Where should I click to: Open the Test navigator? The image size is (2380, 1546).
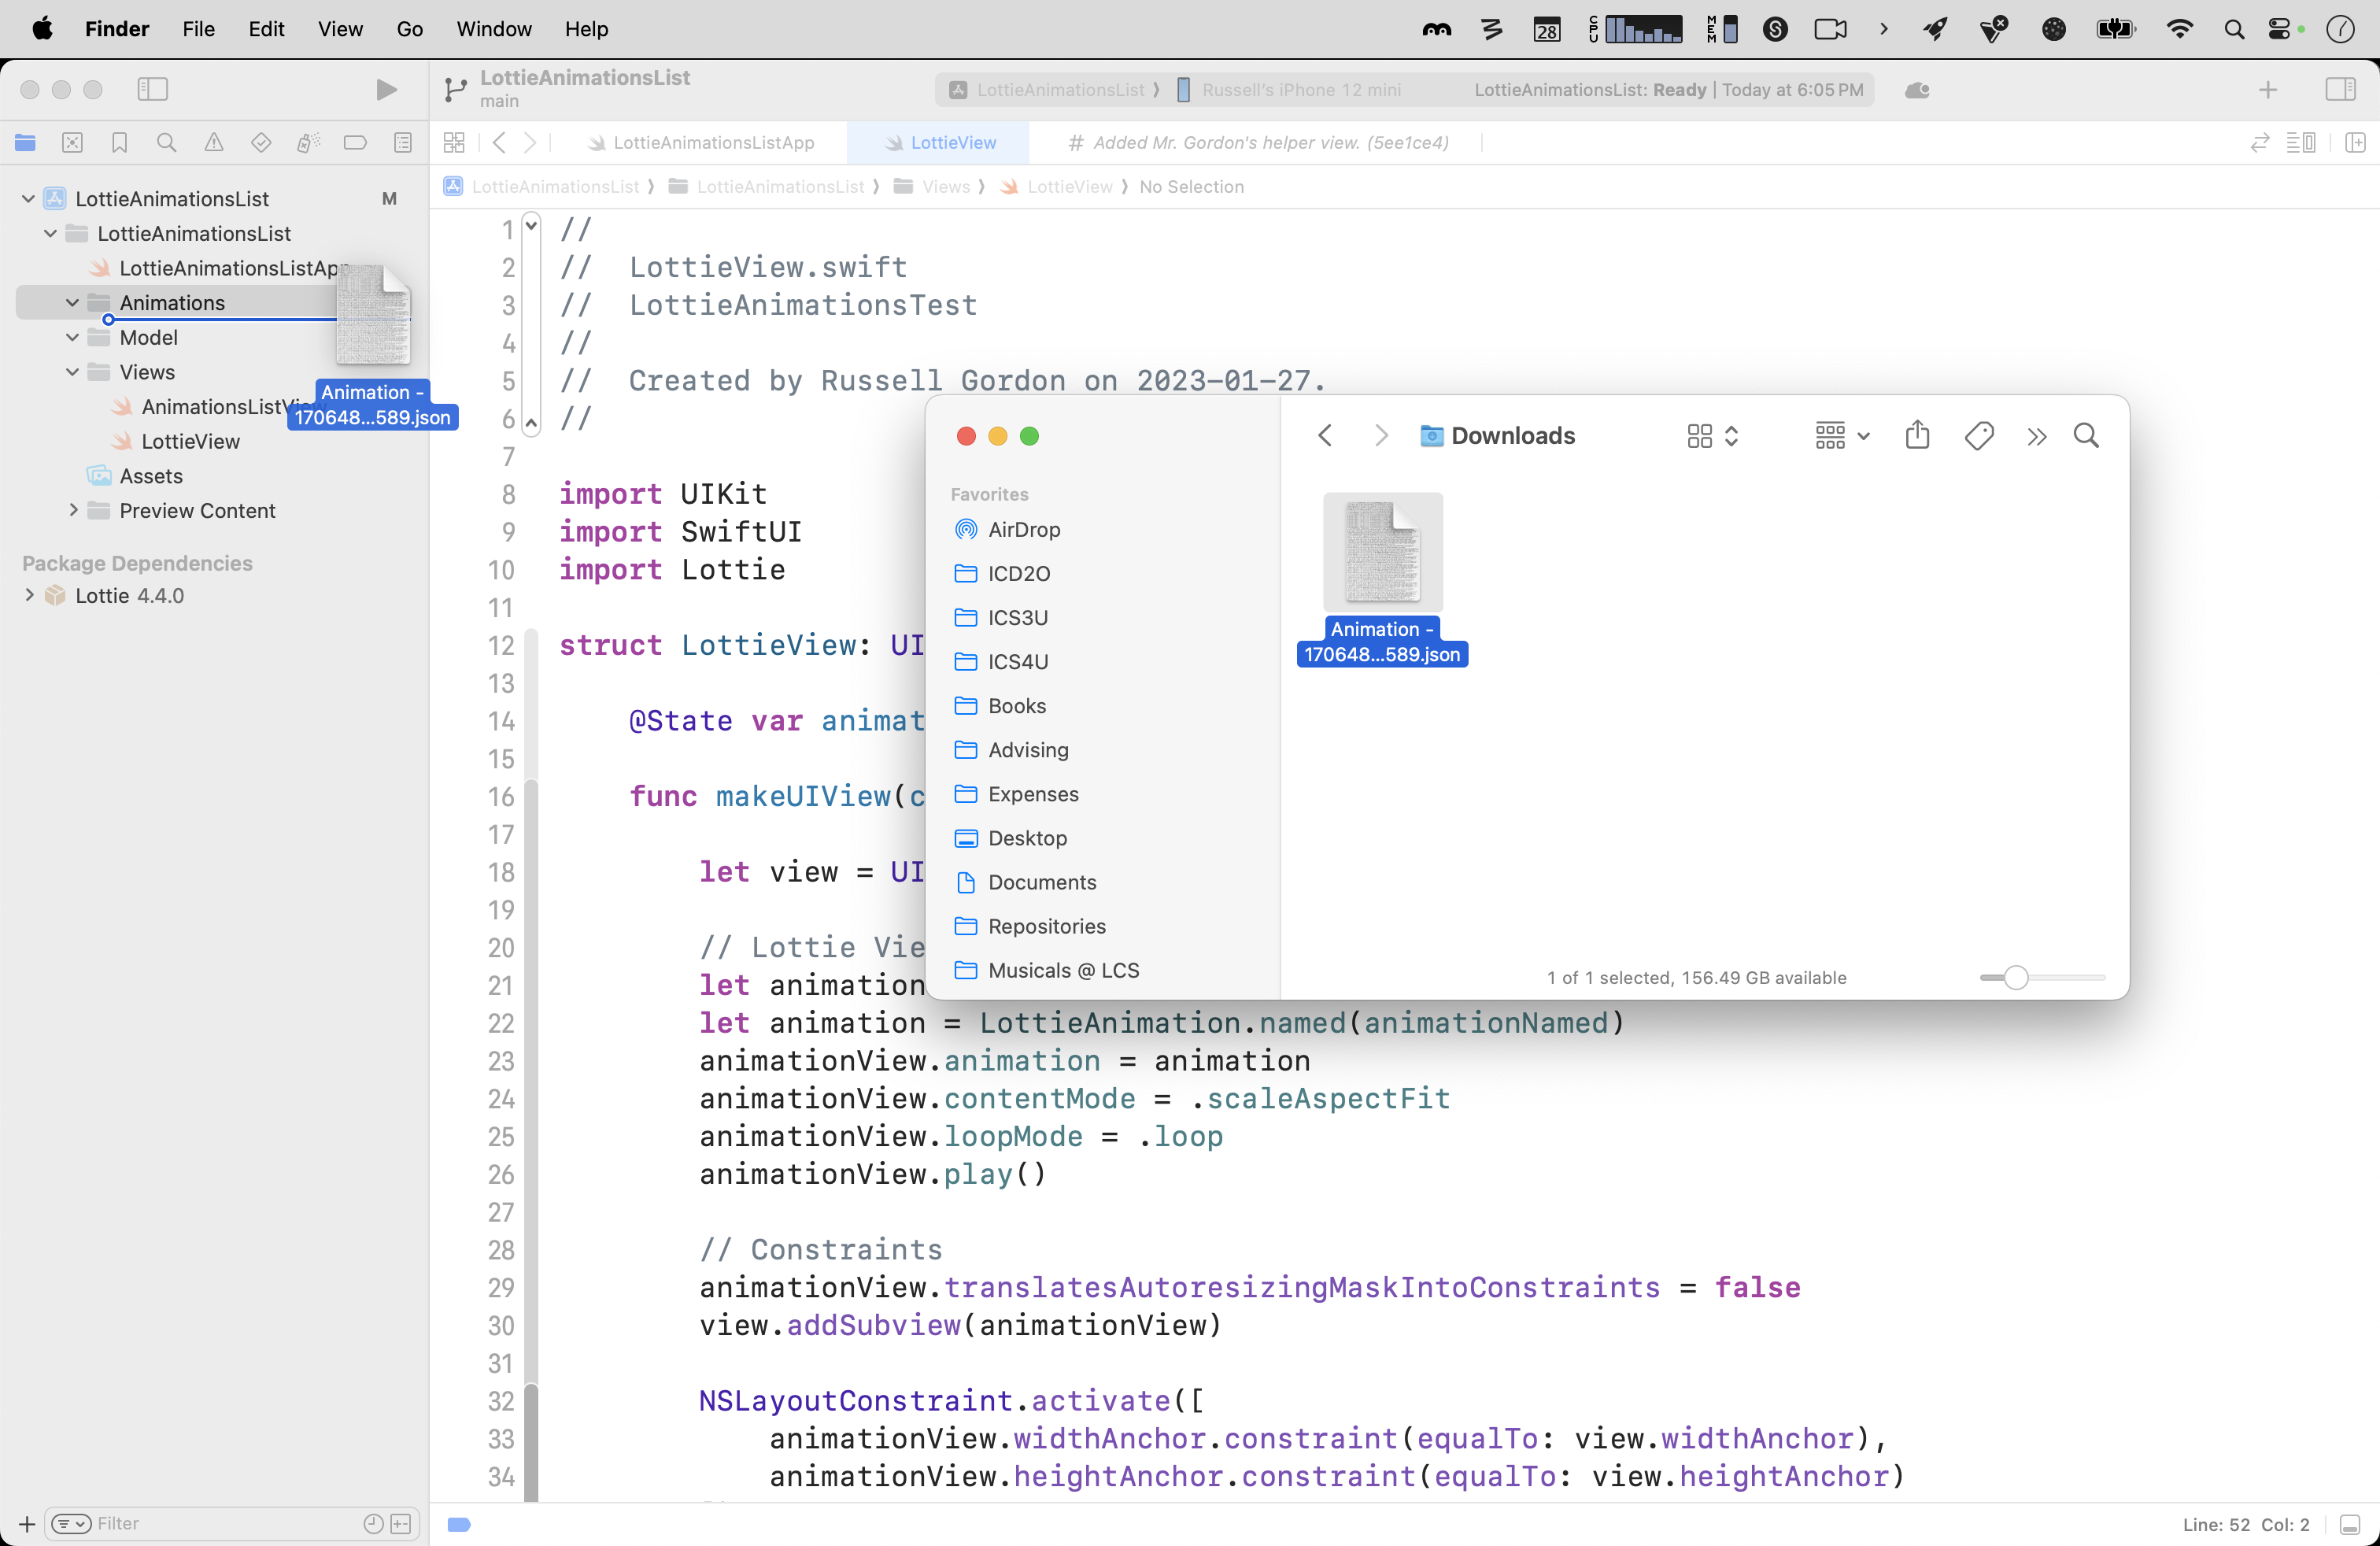click(260, 143)
